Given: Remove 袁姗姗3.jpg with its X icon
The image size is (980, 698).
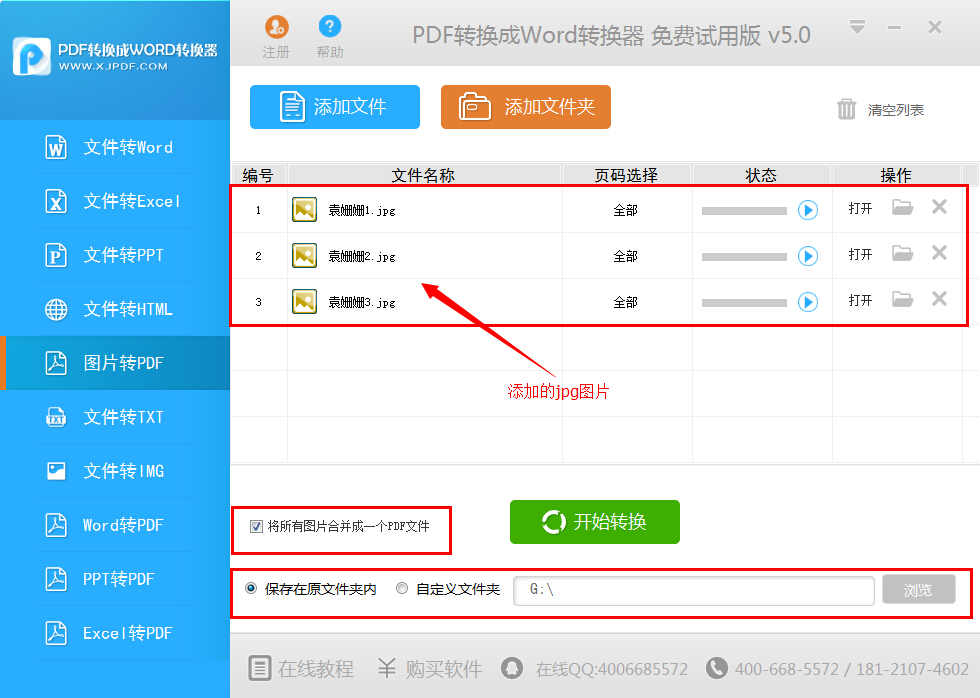Looking at the screenshot, I should tap(939, 299).
